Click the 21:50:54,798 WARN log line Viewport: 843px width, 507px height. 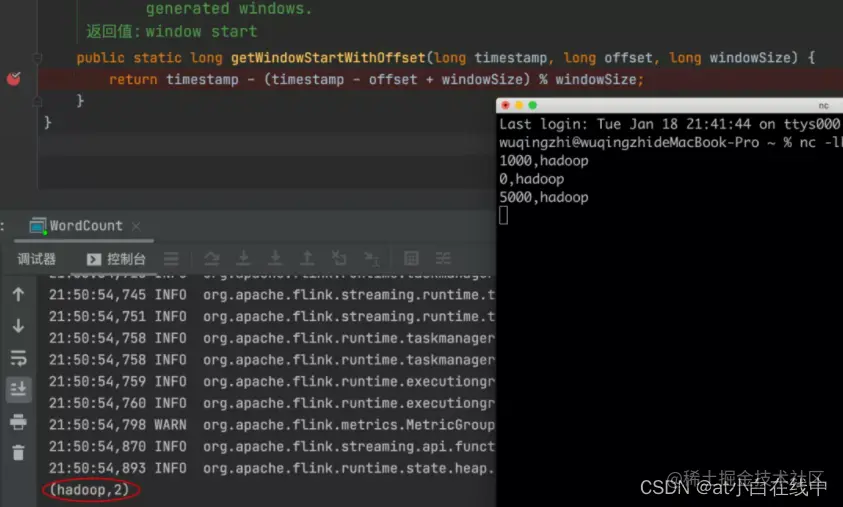272,425
